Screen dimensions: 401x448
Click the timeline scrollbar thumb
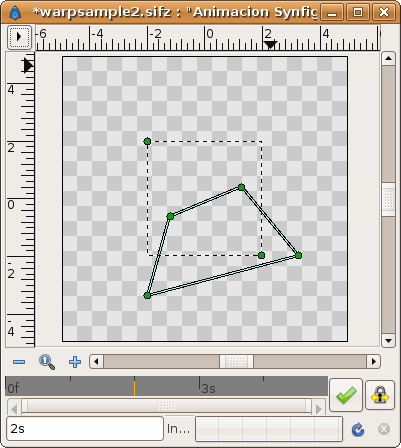pyautogui.click(x=166, y=406)
